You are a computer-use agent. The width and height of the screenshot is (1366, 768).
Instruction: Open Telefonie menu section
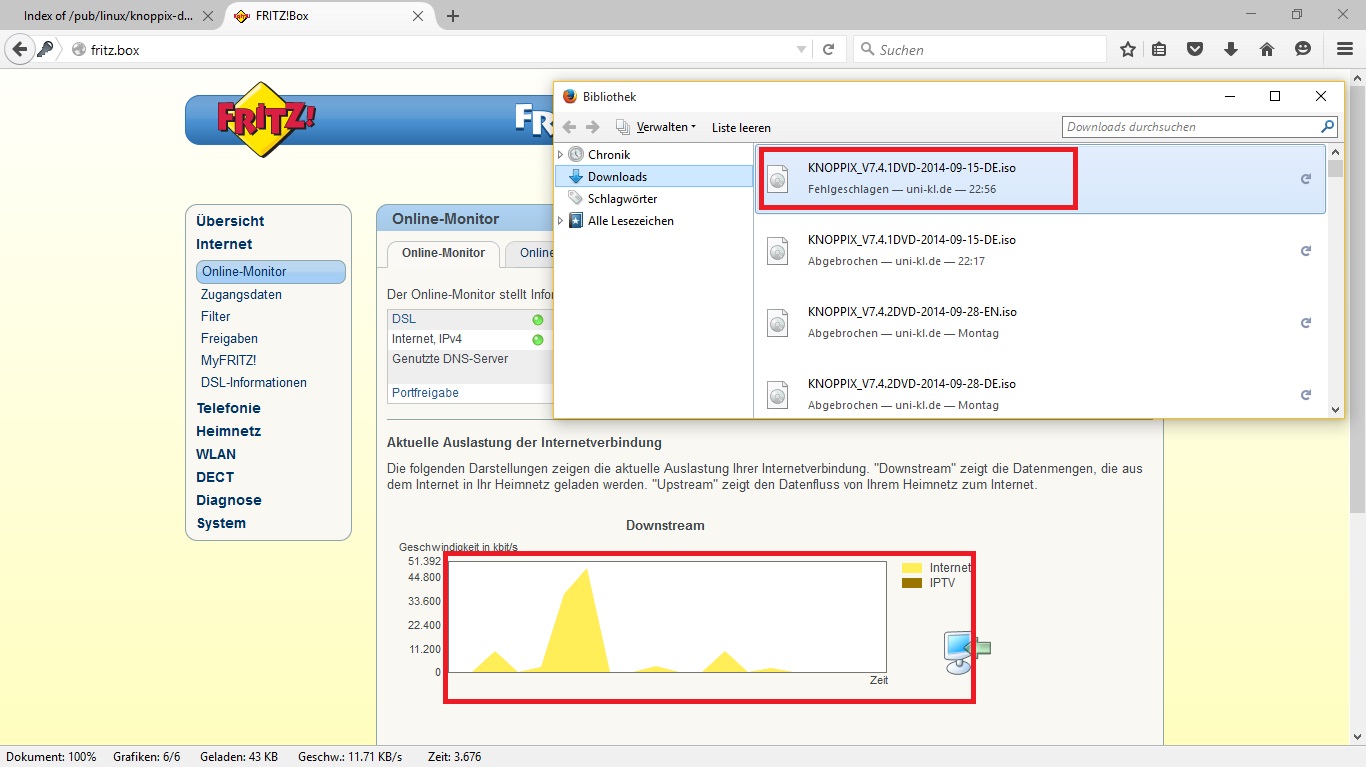tap(228, 408)
